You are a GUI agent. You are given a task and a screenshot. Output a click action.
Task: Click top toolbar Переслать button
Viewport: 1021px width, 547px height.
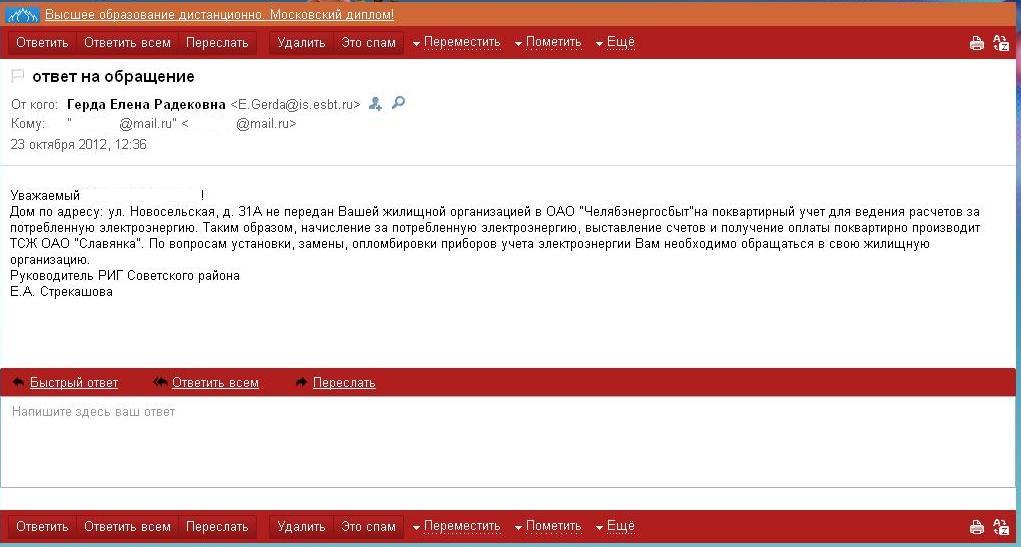pos(217,43)
